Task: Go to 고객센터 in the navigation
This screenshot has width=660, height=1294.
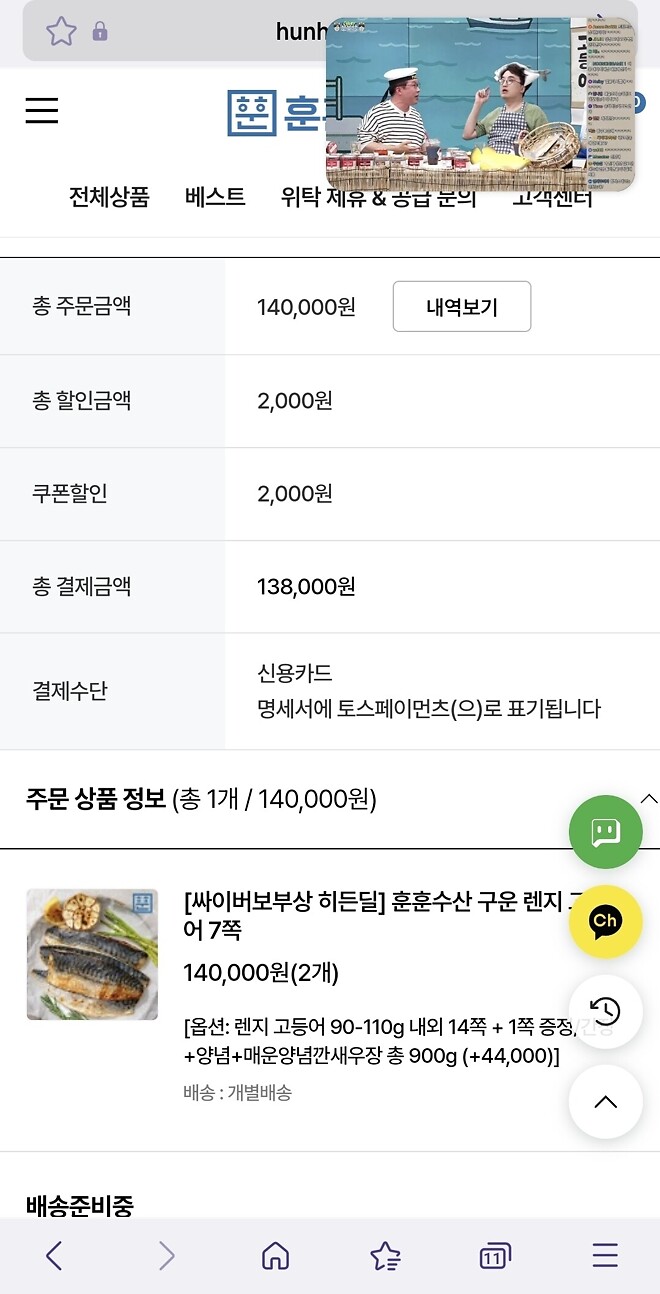Action: (x=553, y=197)
